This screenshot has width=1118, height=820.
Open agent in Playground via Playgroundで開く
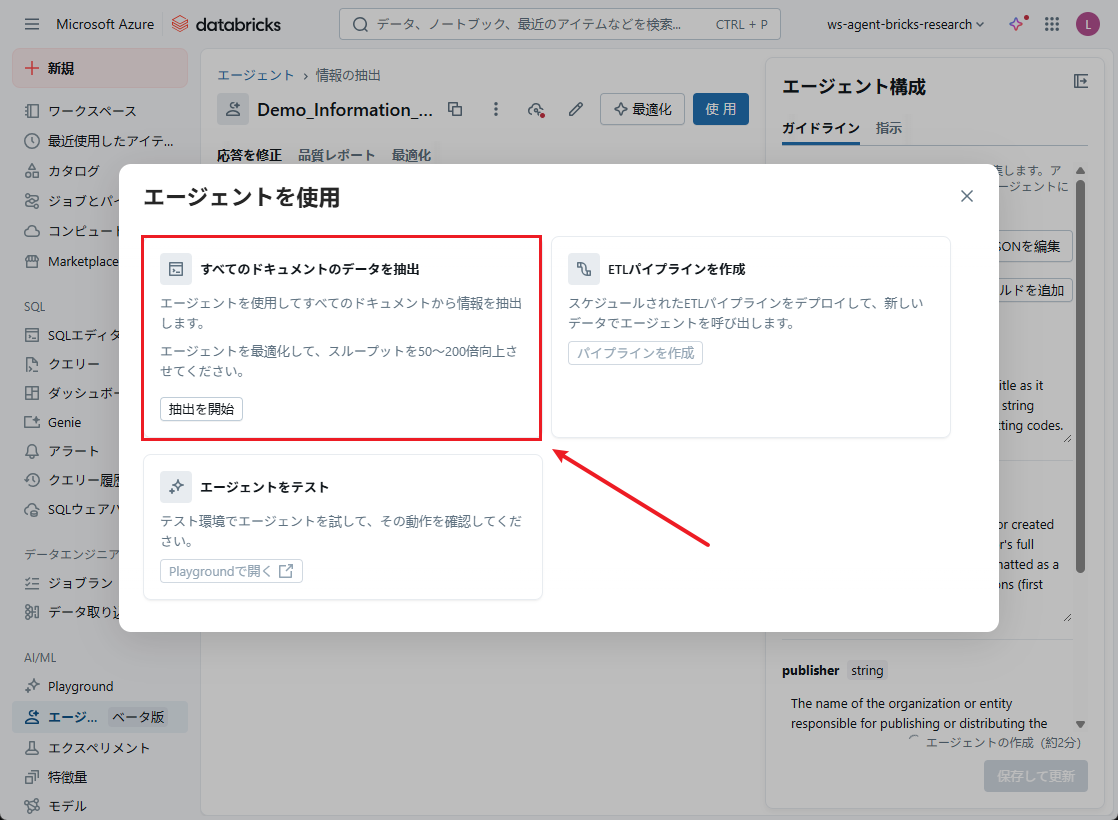pos(231,571)
